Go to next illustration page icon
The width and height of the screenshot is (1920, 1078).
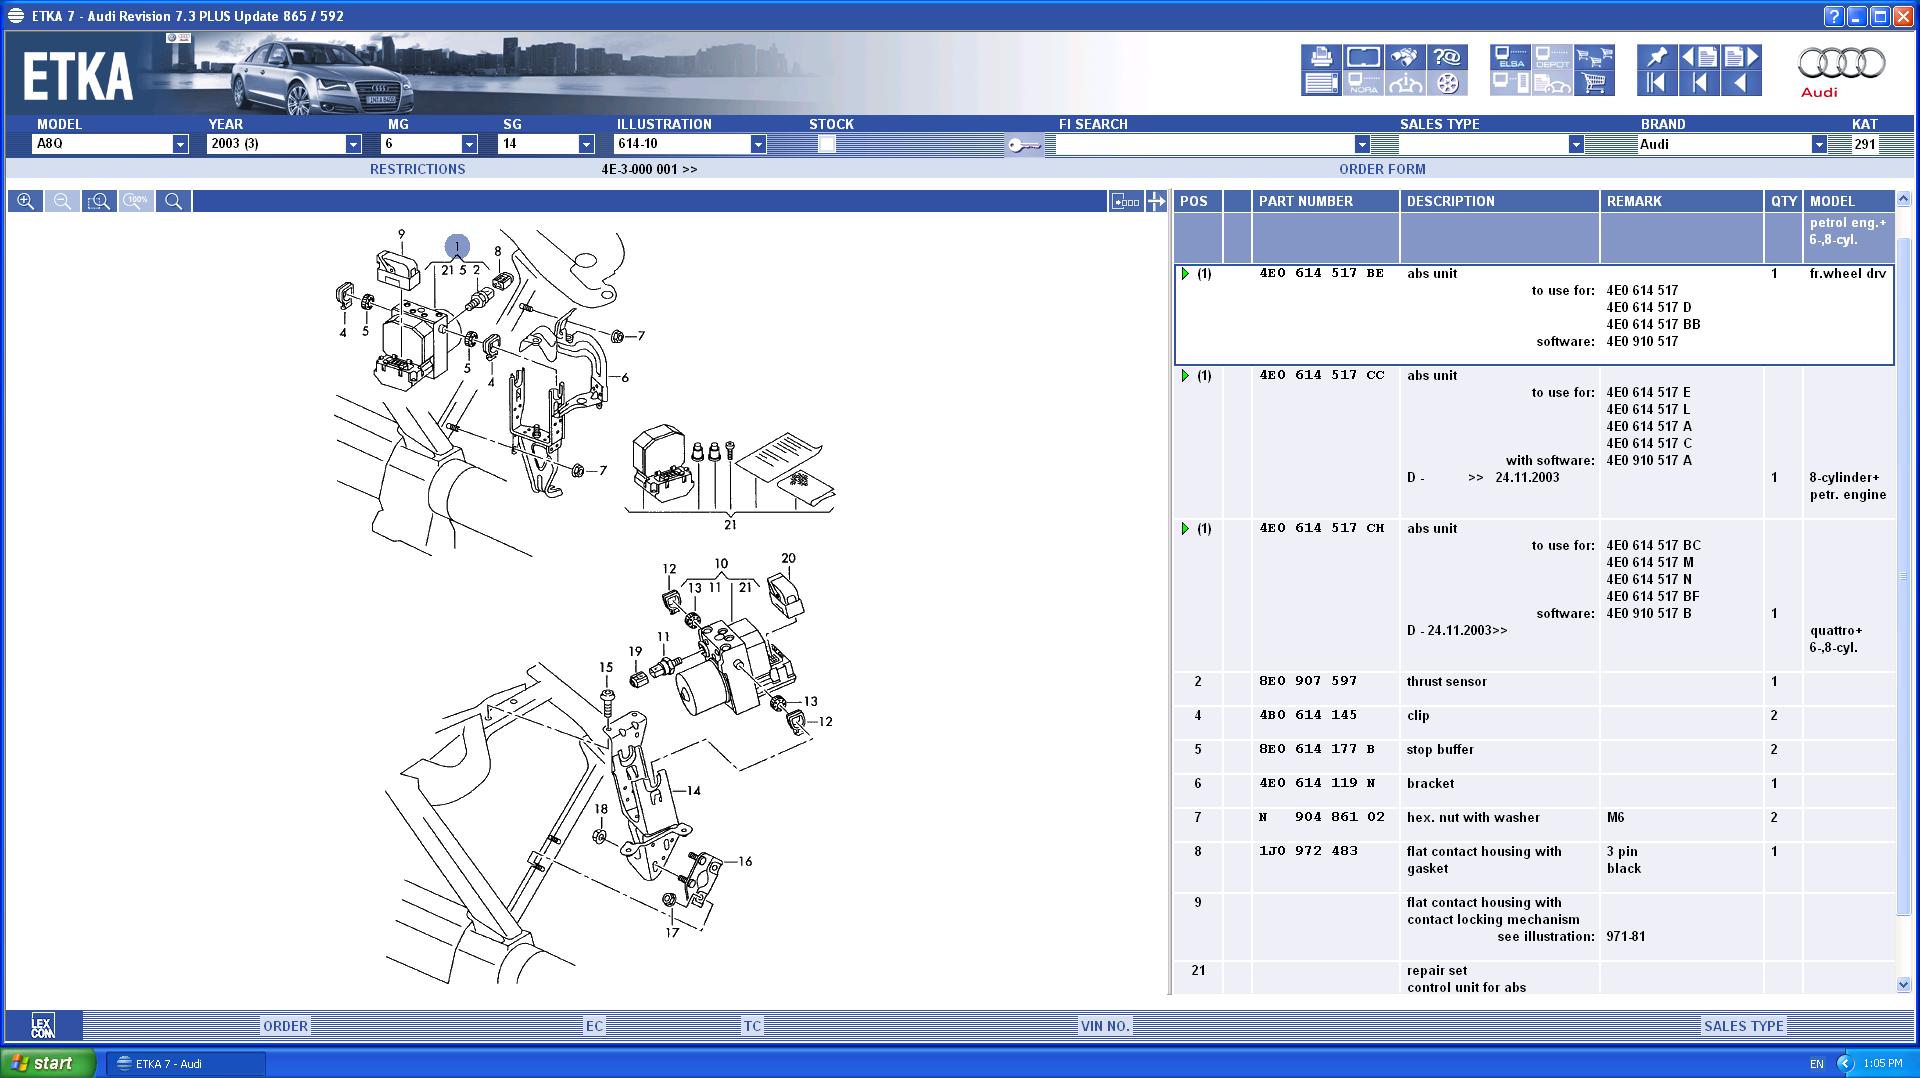[1741, 57]
